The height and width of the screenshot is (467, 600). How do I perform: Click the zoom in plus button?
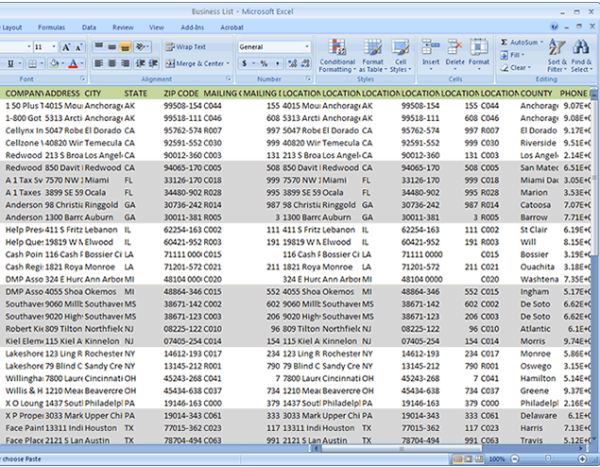[582, 459]
